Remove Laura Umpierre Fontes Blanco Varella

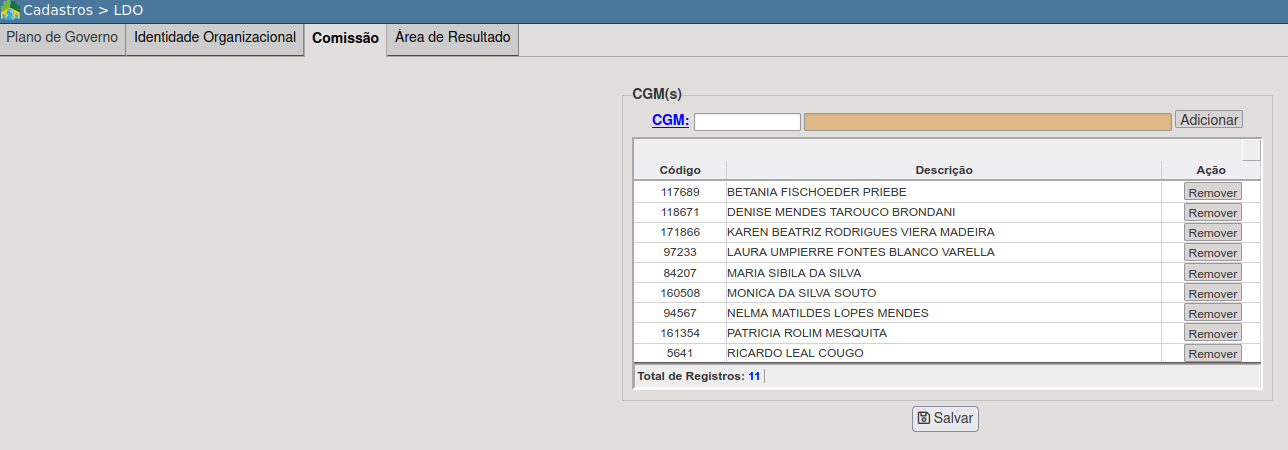pyautogui.click(x=1212, y=253)
